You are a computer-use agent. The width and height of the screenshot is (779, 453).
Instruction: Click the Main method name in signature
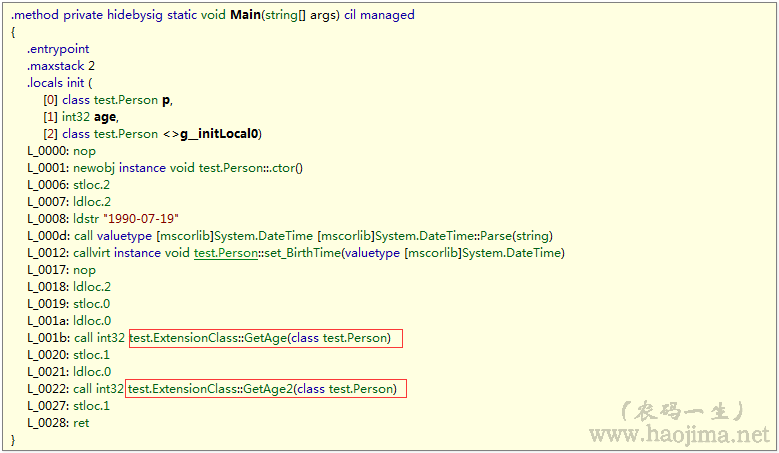pos(245,15)
